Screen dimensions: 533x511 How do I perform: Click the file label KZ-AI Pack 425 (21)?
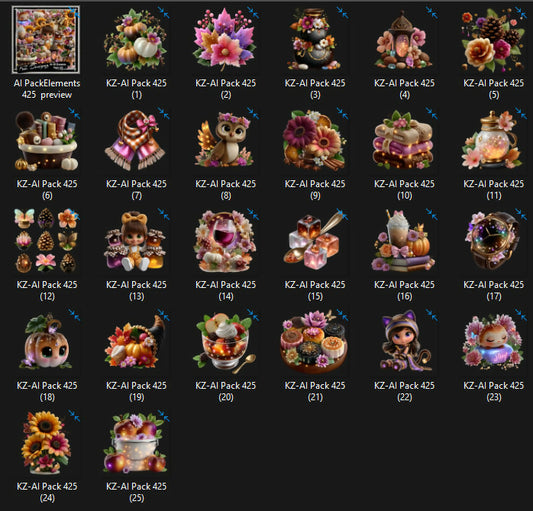pyautogui.click(x=315, y=391)
